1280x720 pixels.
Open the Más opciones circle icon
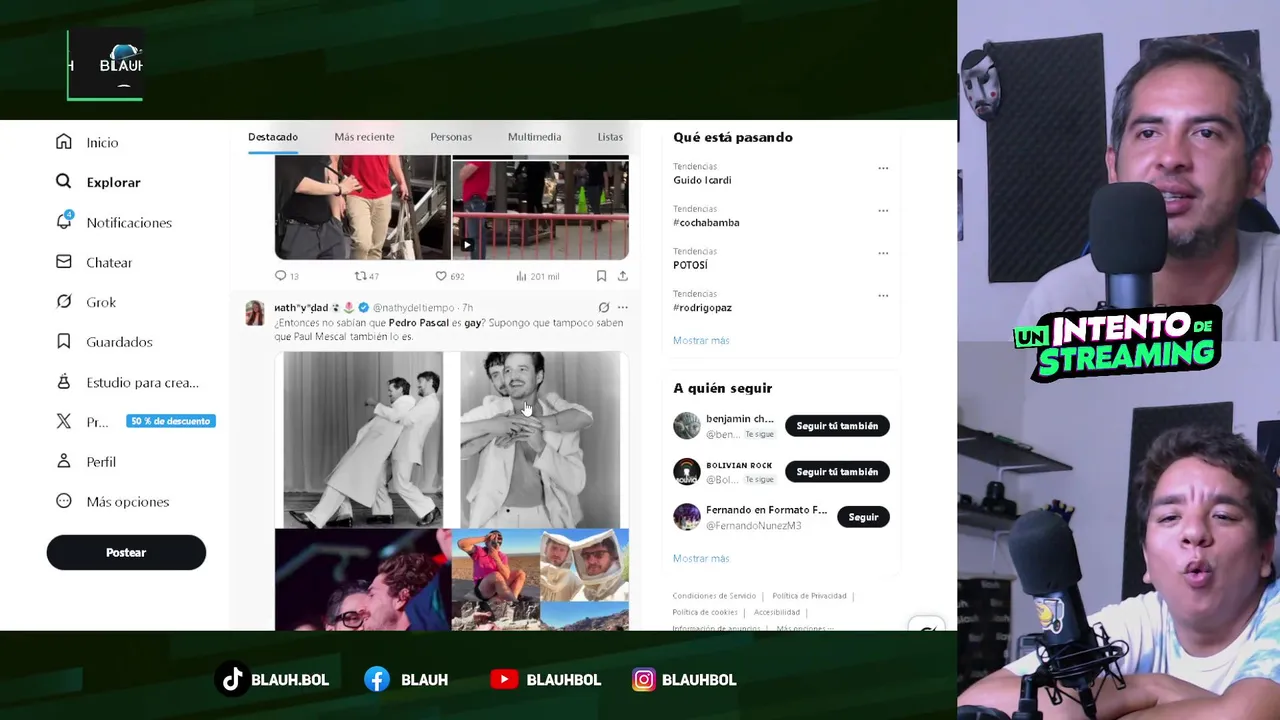point(64,501)
